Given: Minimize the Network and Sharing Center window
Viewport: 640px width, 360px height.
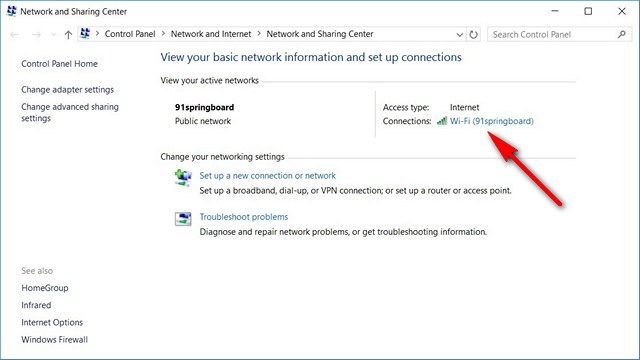Looking at the screenshot, I should [555, 11].
